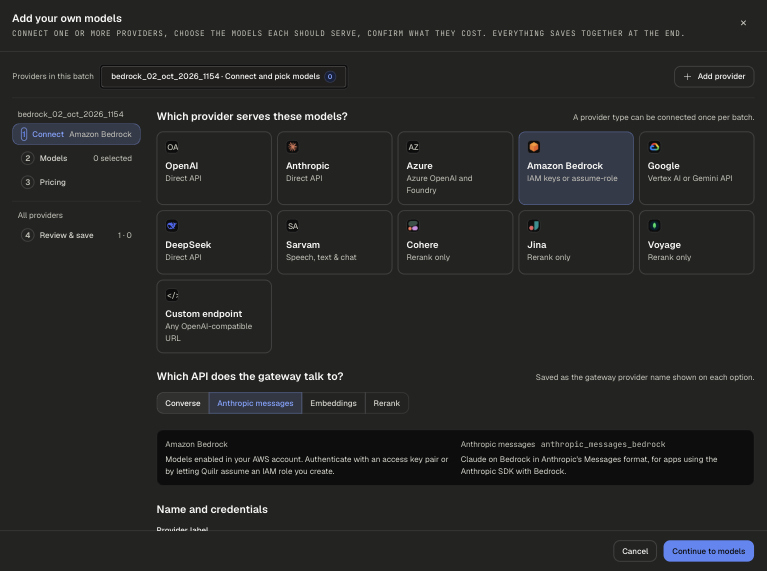
Task: Click the Jina logo icon
Action: point(534,226)
